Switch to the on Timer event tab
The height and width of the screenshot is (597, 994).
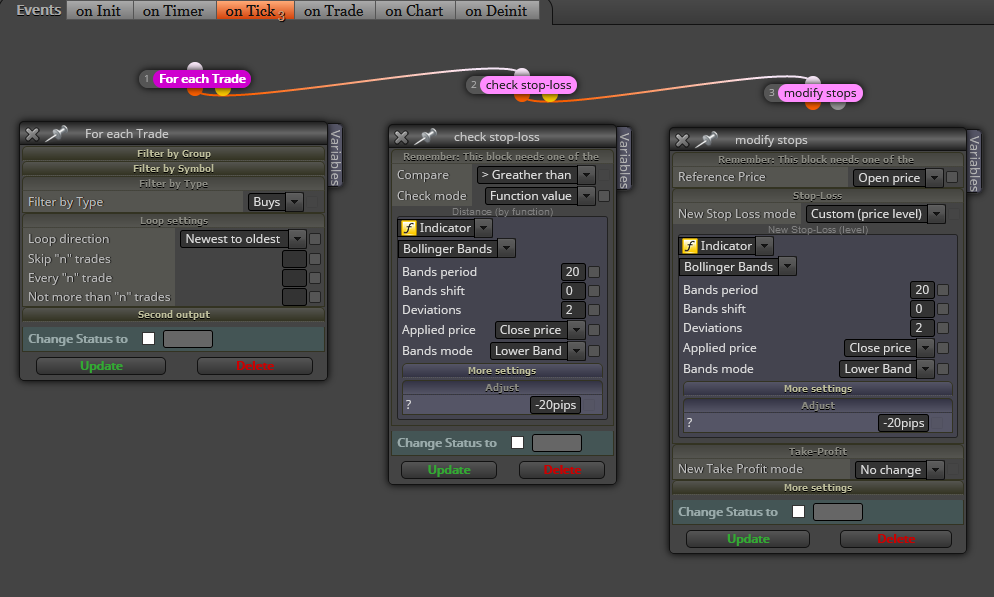pyautogui.click(x=173, y=11)
